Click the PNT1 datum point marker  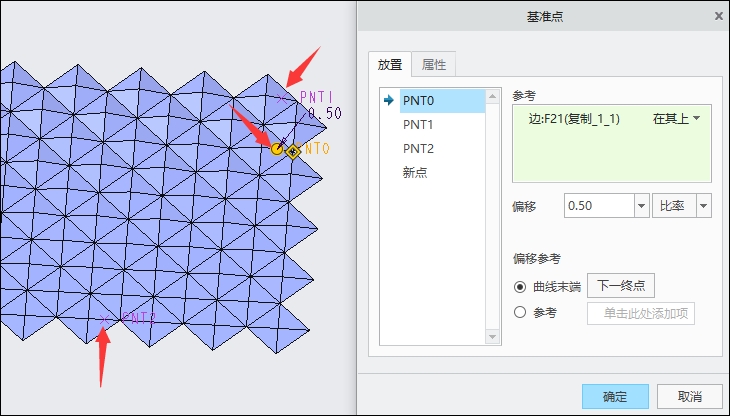point(282,98)
